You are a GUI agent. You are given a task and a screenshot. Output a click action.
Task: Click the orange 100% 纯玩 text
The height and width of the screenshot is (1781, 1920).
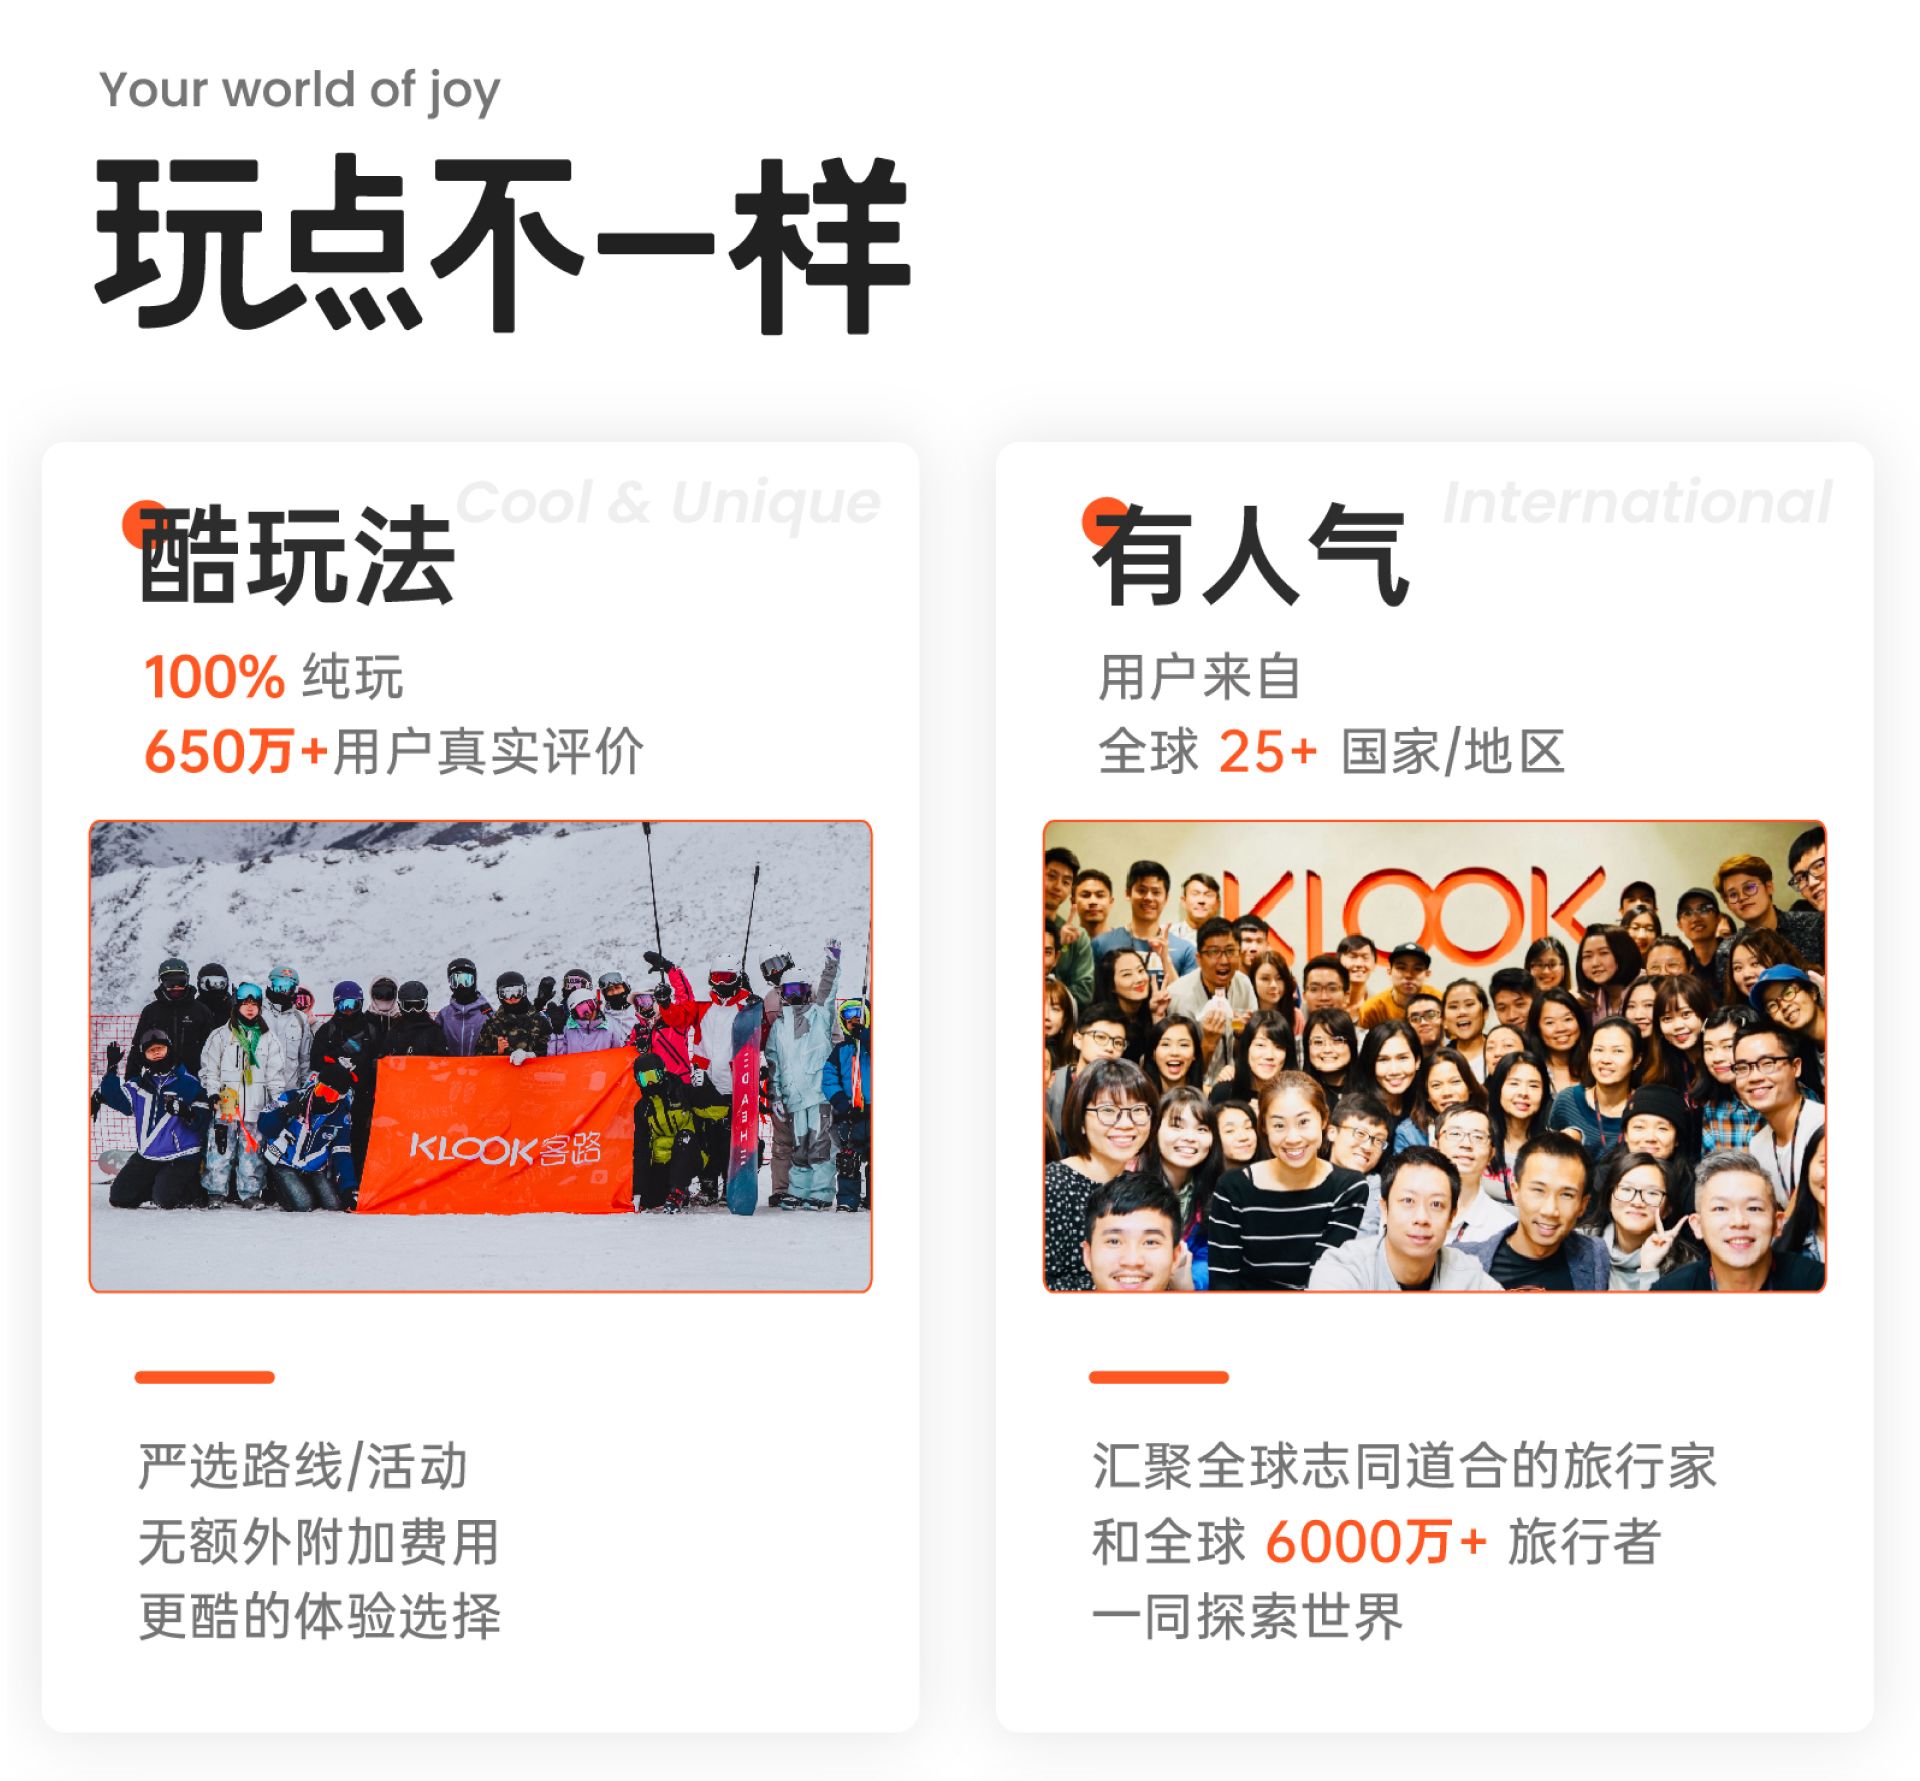coord(273,677)
